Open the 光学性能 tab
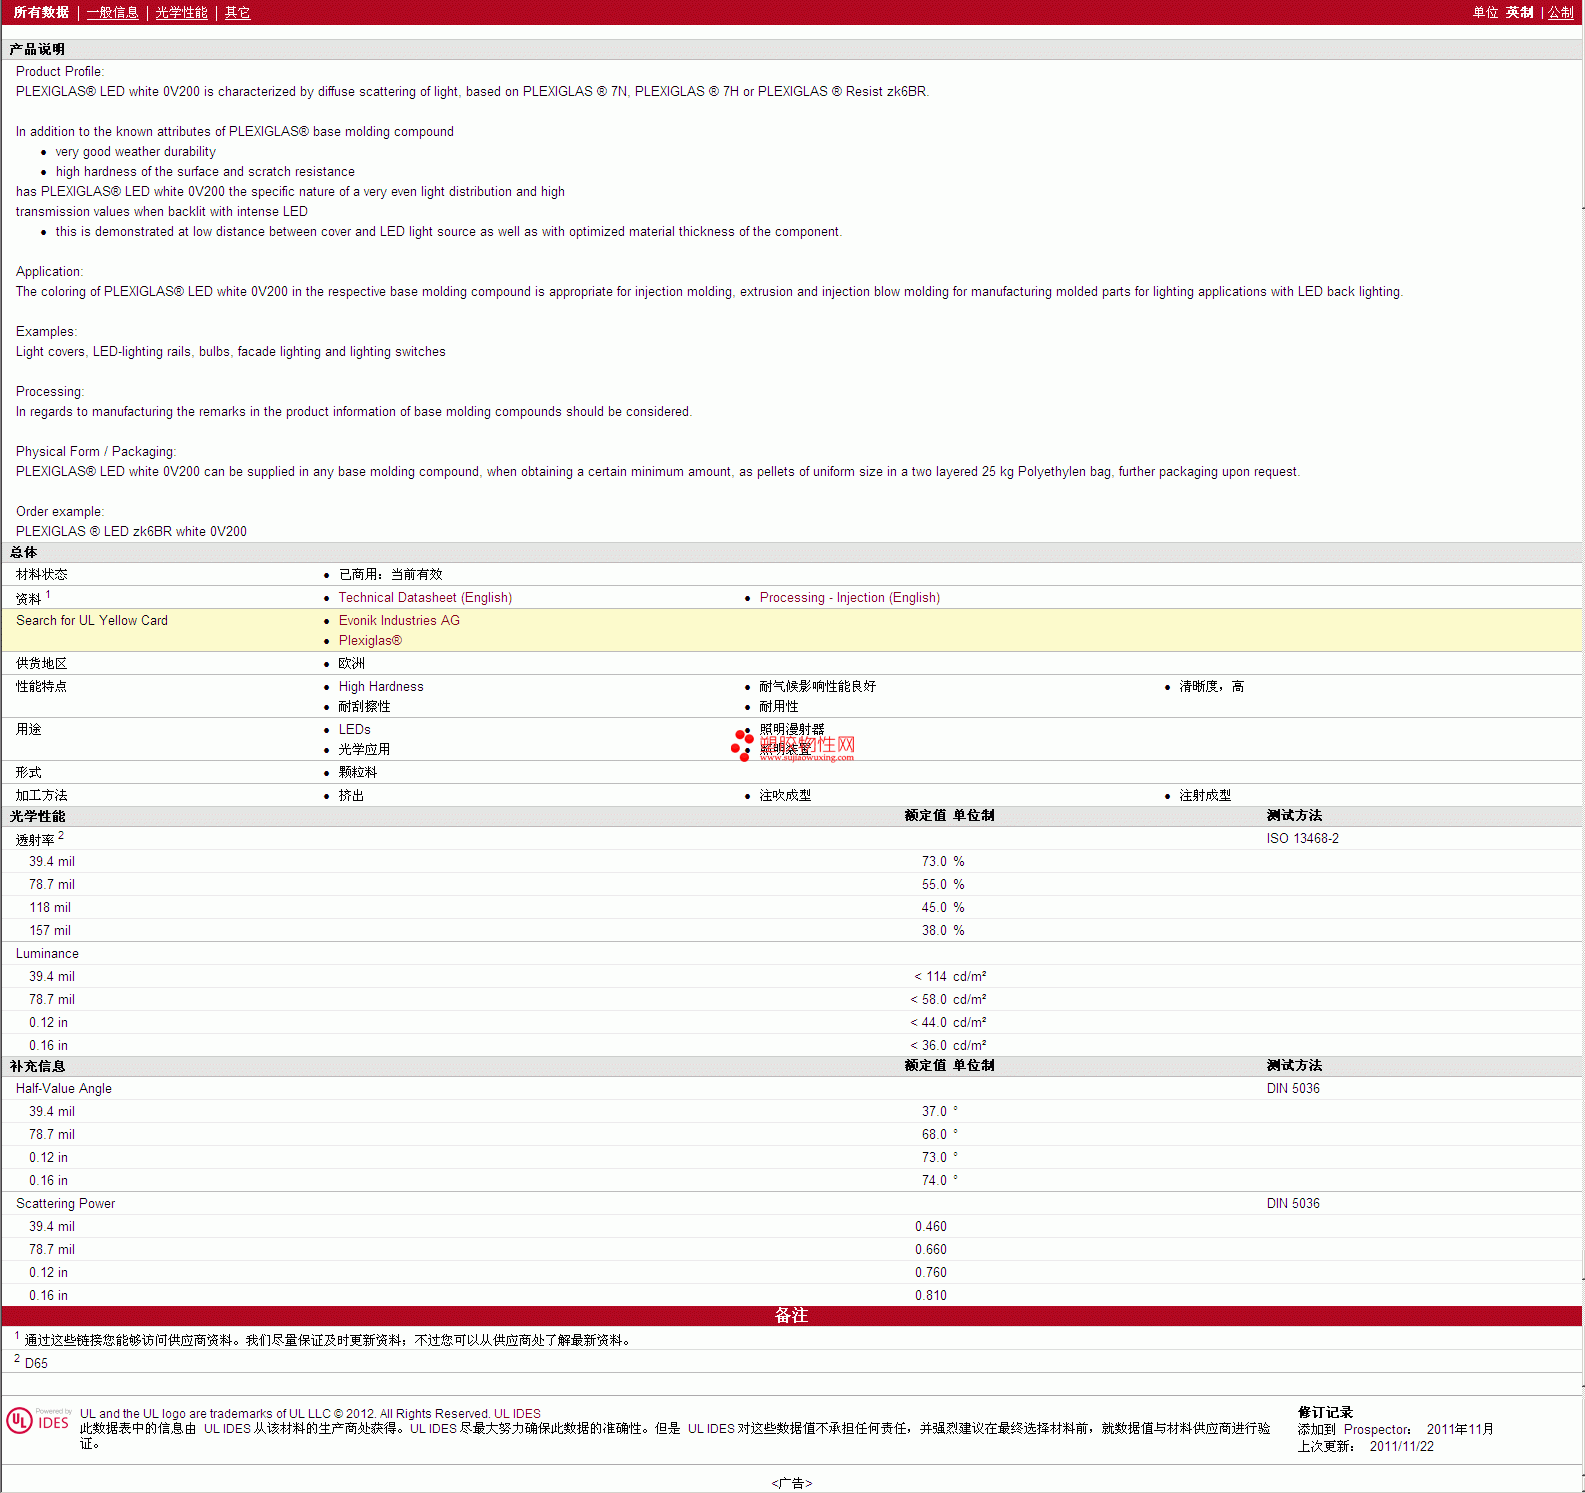This screenshot has width=1585, height=1493. [181, 13]
